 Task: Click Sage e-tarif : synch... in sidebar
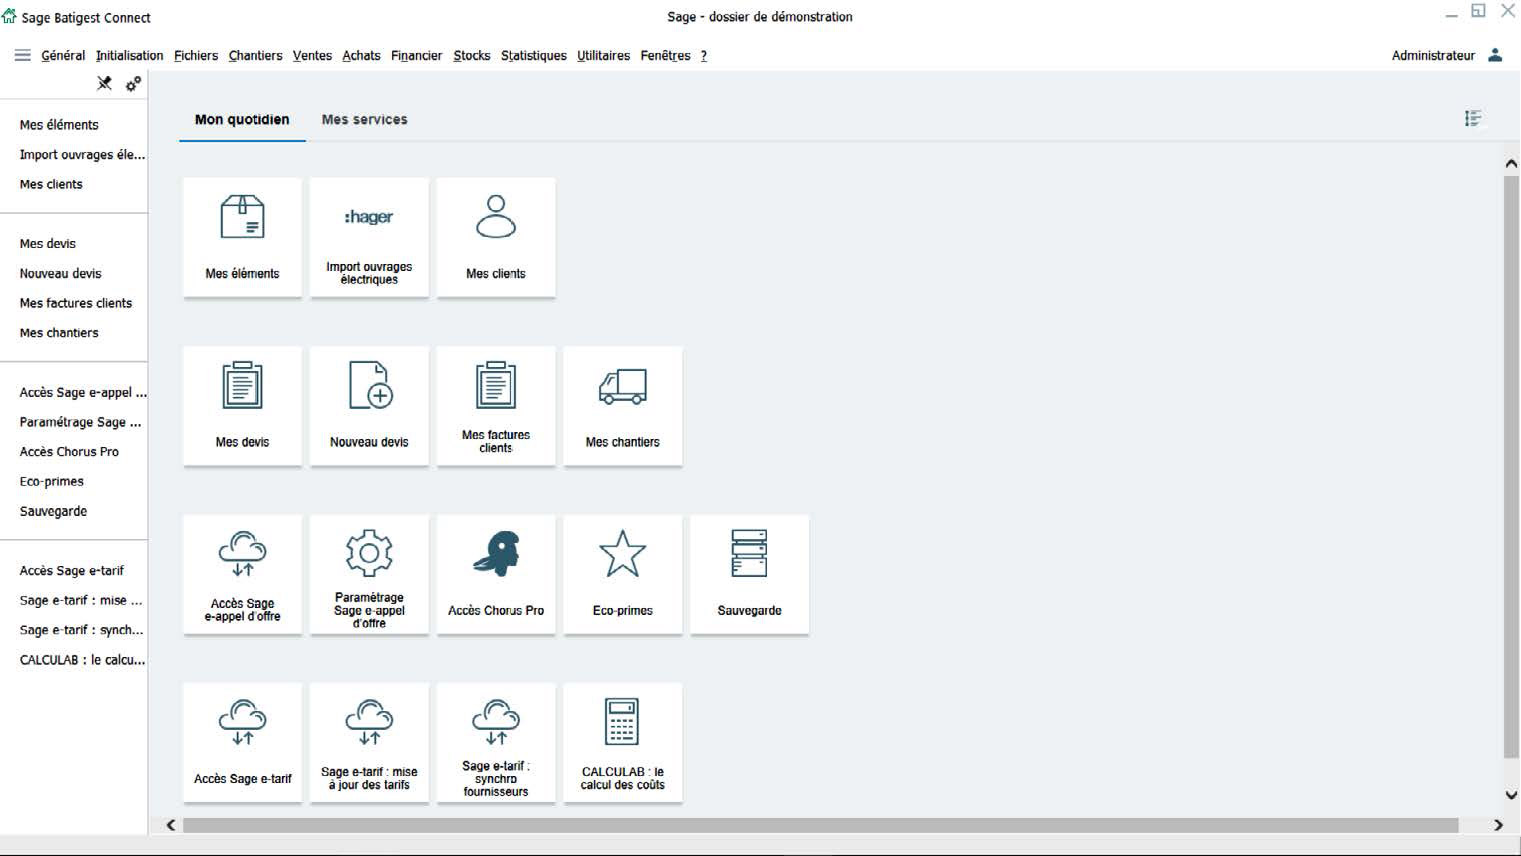click(x=82, y=630)
